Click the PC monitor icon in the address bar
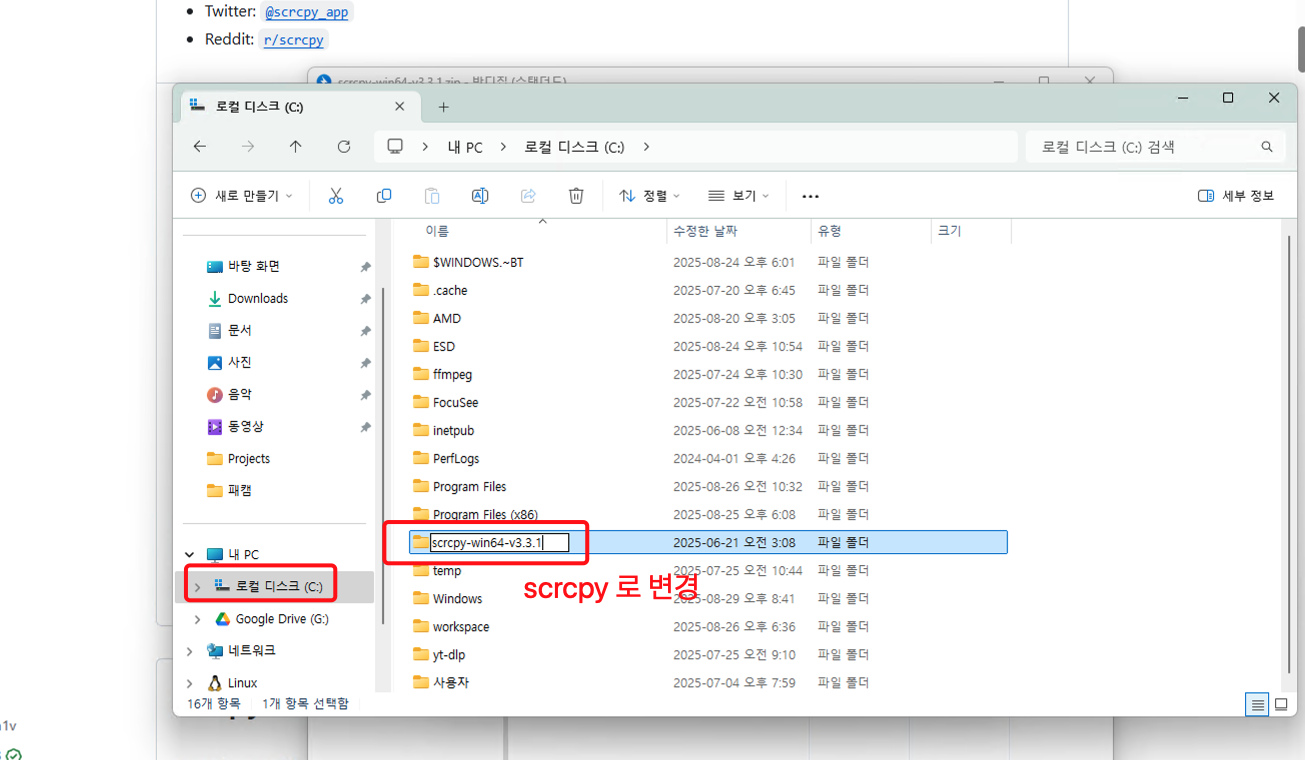Screen dimensions: 1305x760 click(x=395, y=147)
